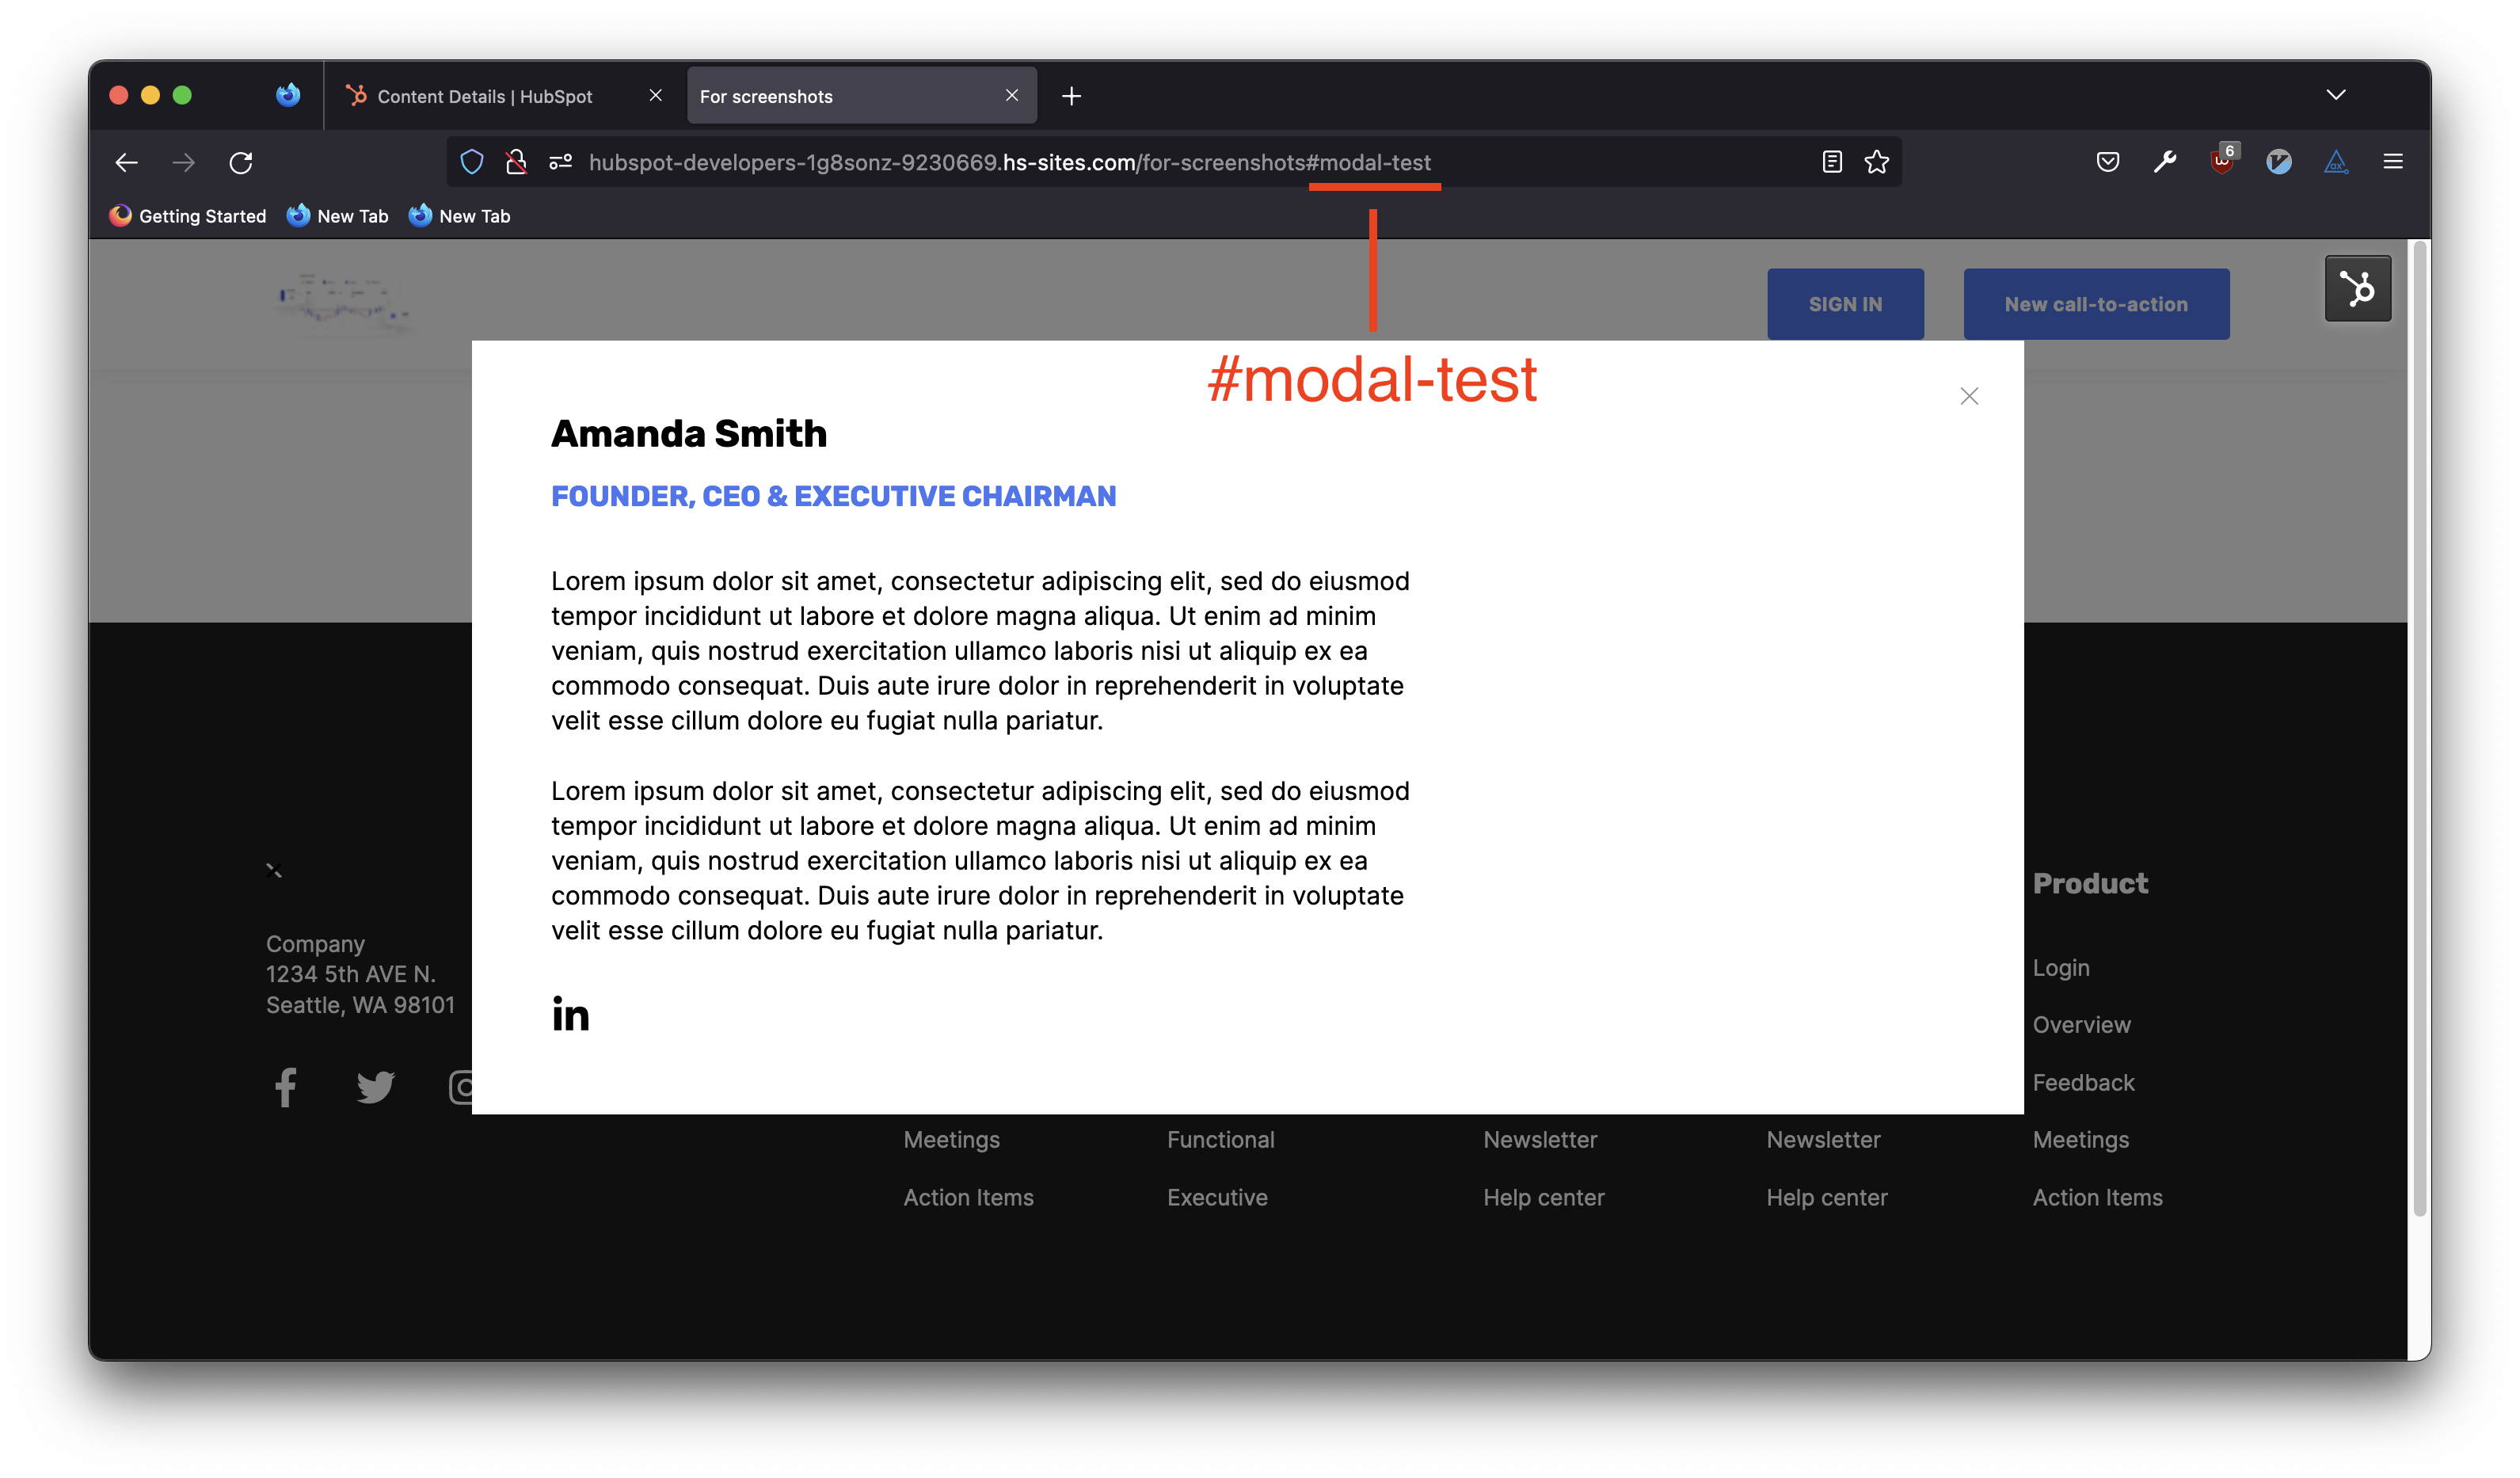Click the Twitter icon in footer

[x=375, y=1086]
